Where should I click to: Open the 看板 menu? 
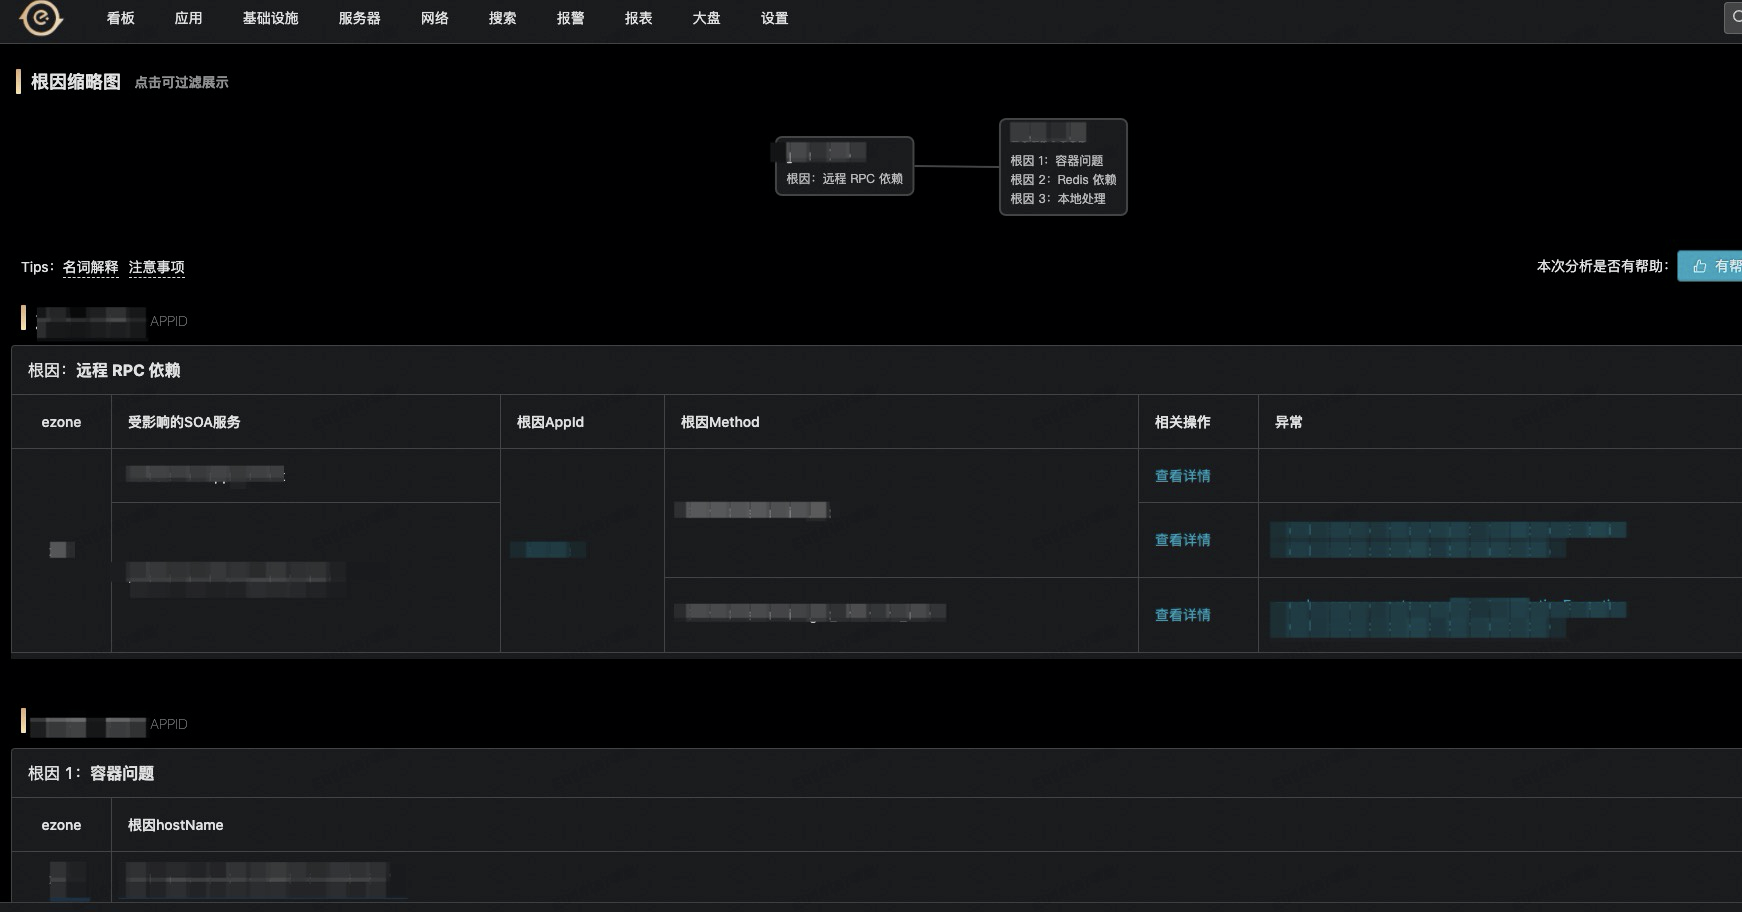pos(121,18)
